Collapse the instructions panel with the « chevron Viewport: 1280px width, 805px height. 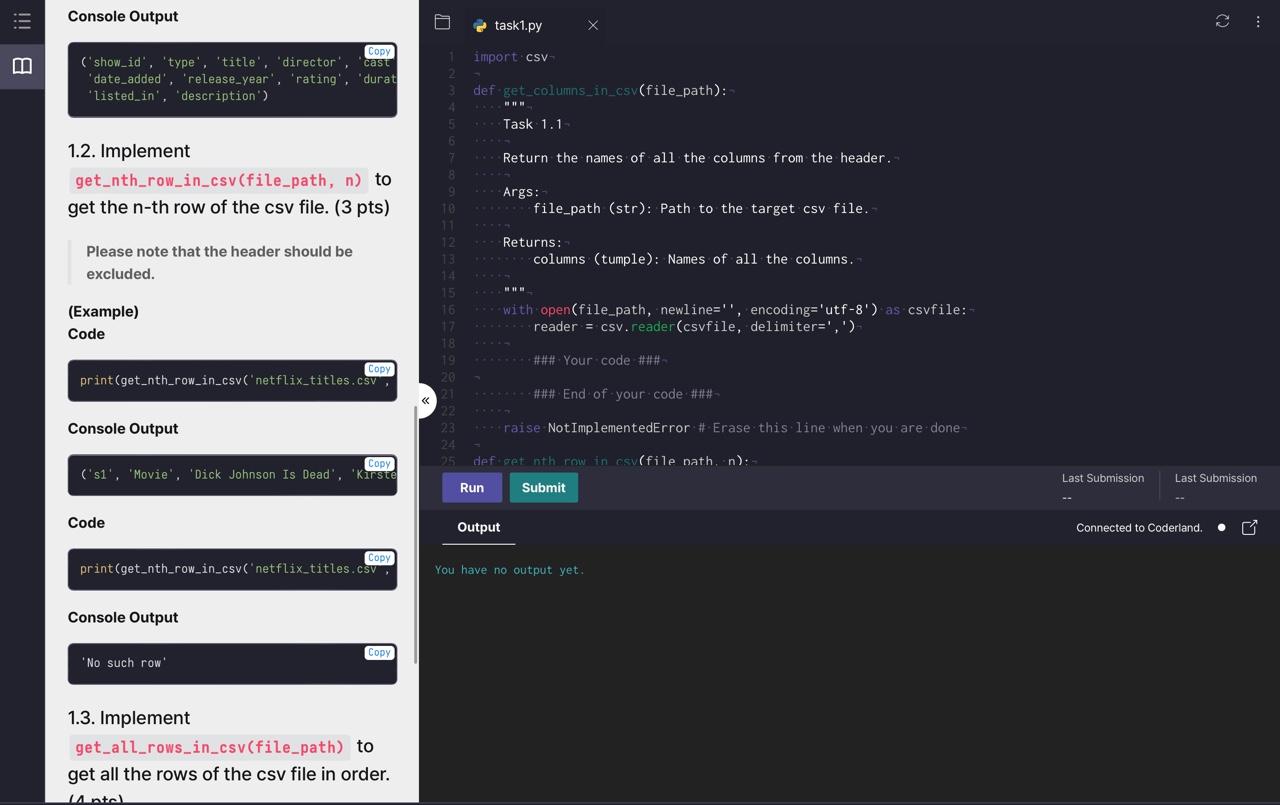tap(425, 399)
